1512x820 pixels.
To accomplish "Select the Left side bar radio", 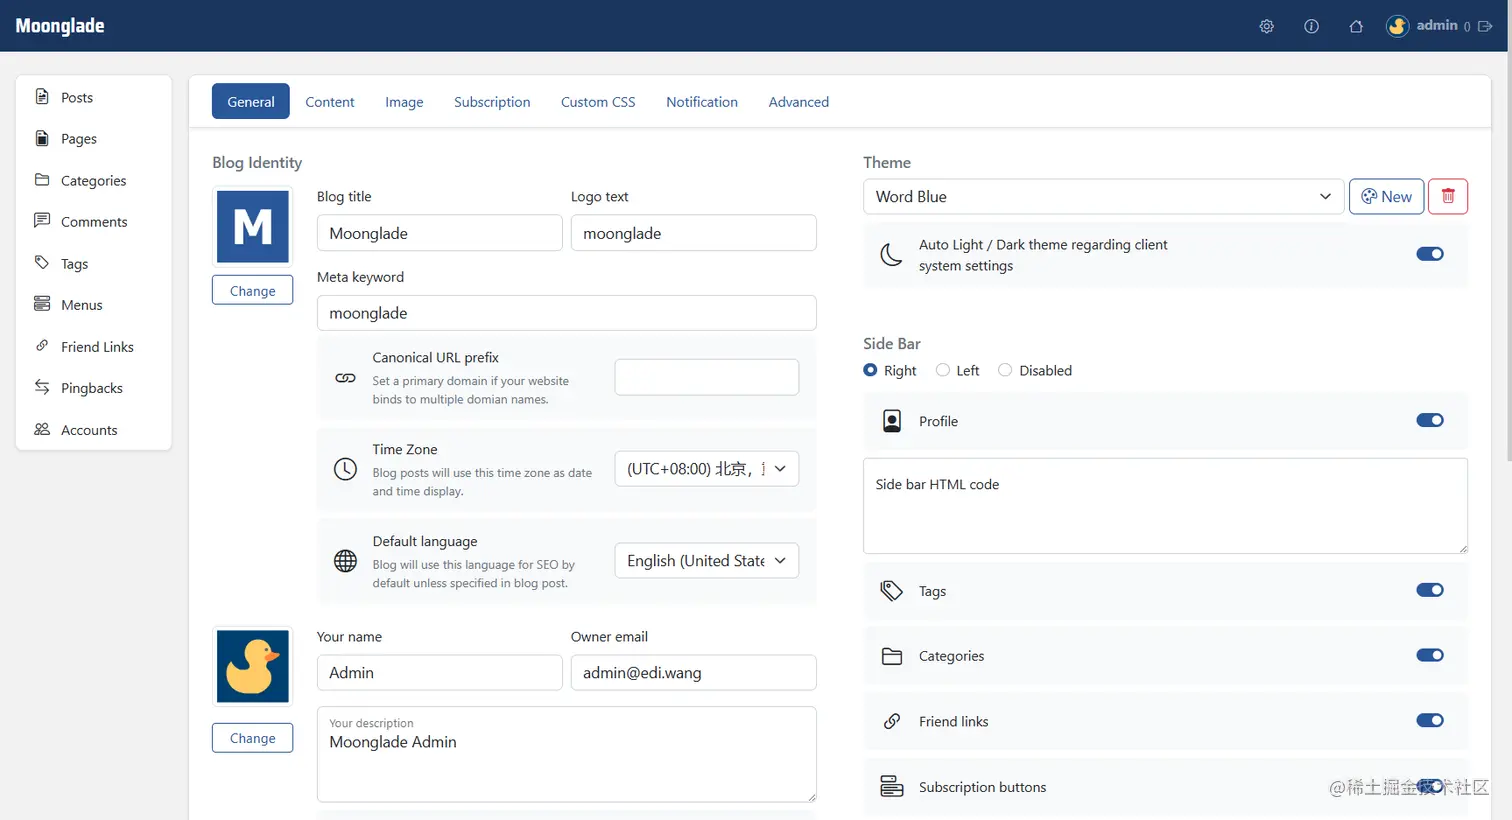I will tap(943, 370).
